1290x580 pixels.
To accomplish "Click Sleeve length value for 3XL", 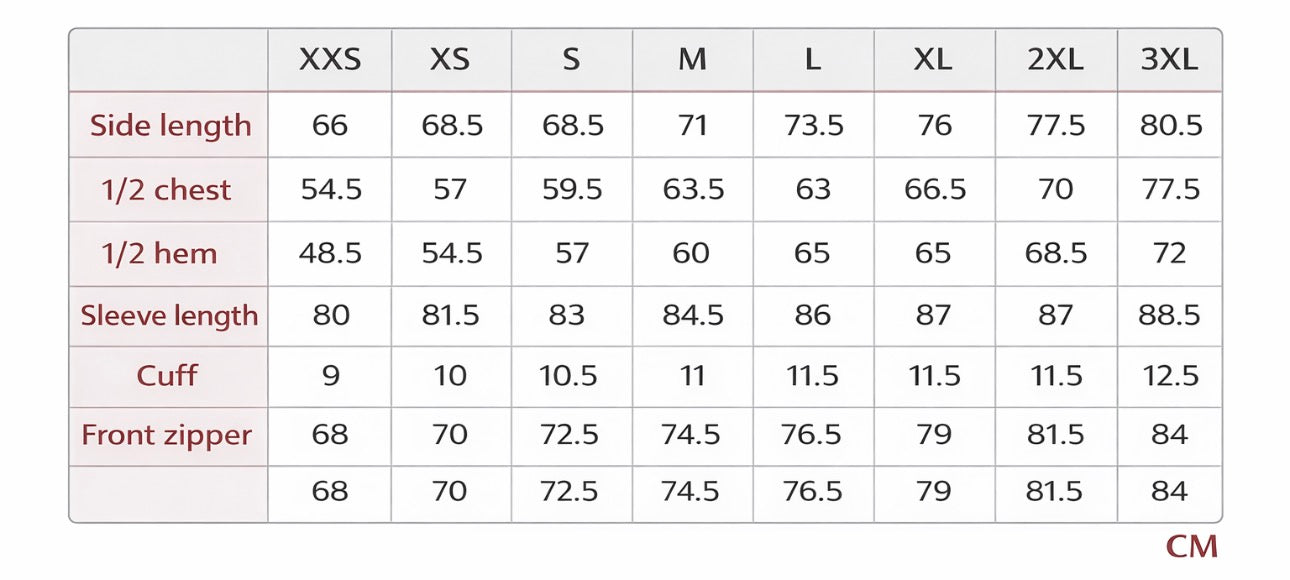I will [x=1169, y=316].
